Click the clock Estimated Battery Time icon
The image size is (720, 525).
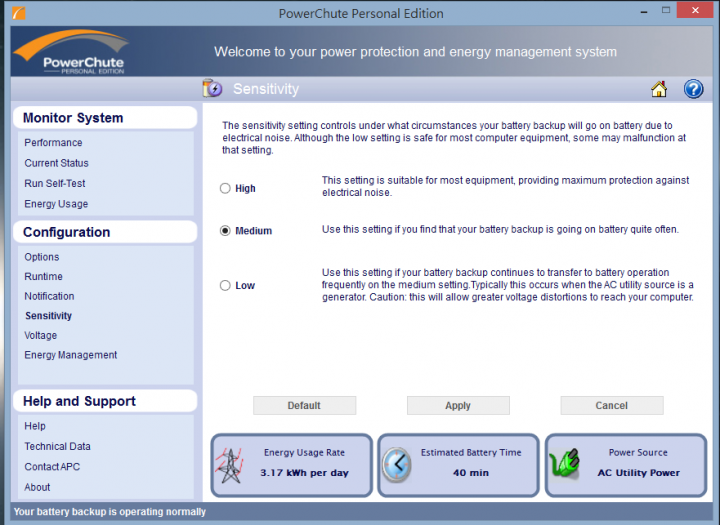click(x=397, y=465)
